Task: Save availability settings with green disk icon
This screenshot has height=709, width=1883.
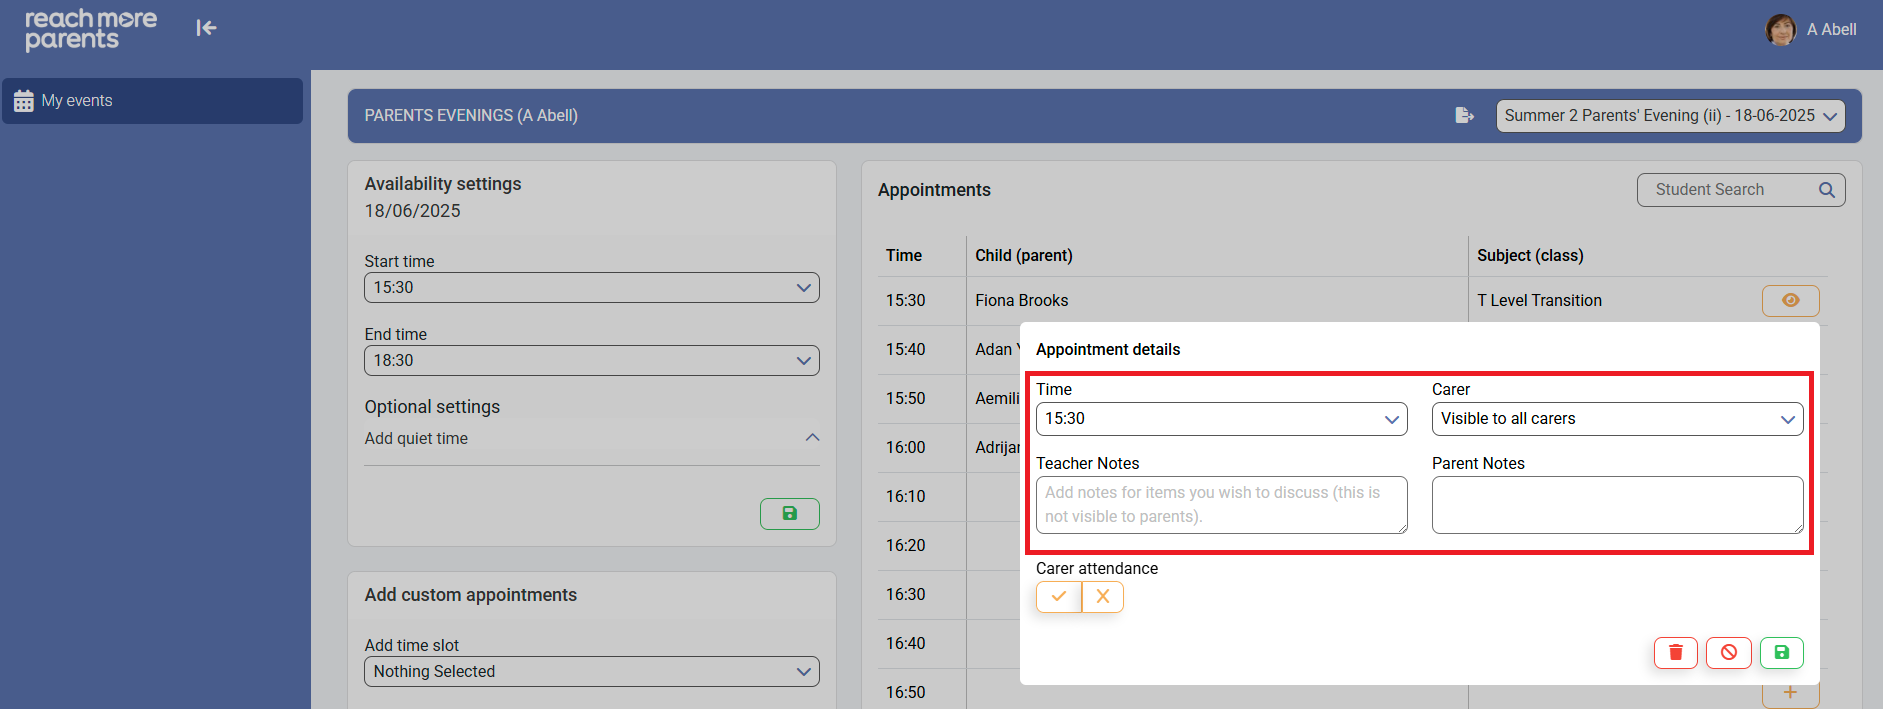Action: 789,514
